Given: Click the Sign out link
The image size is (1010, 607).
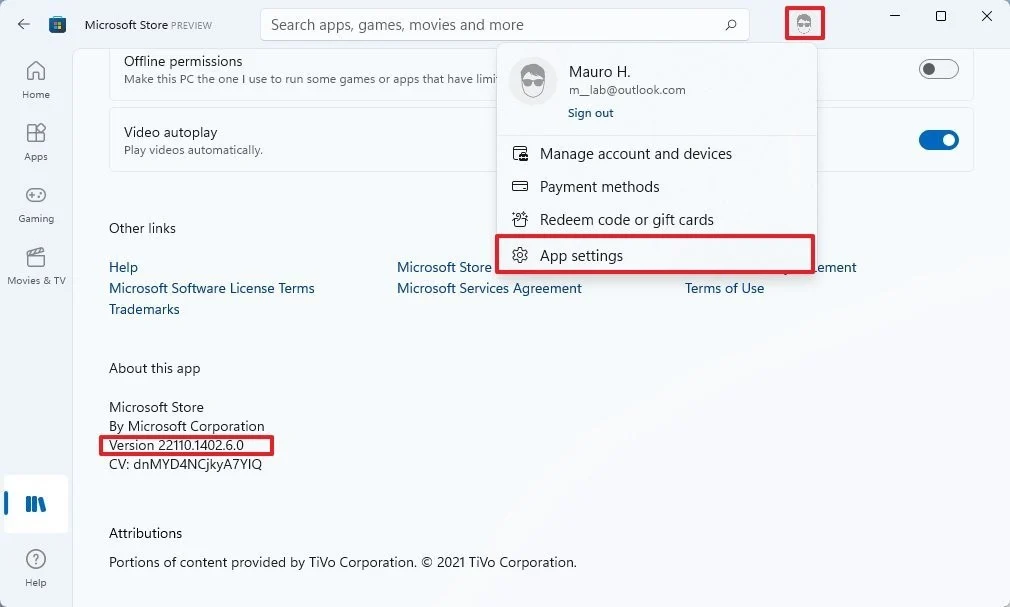Looking at the screenshot, I should (x=590, y=113).
